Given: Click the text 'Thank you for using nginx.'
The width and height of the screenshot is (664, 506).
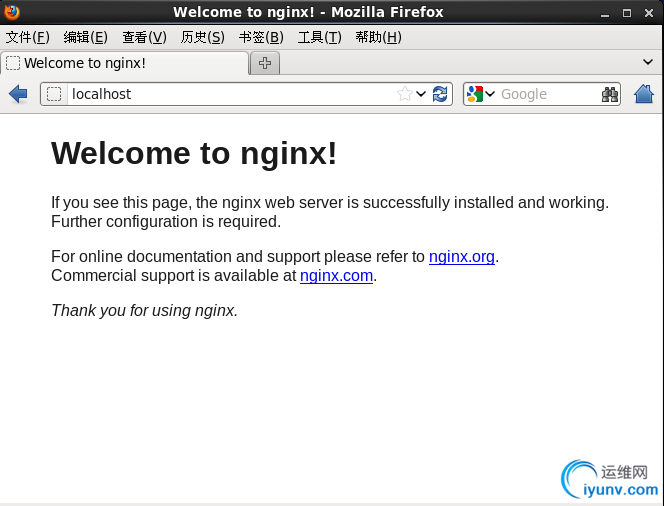Looking at the screenshot, I should [x=144, y=311].
